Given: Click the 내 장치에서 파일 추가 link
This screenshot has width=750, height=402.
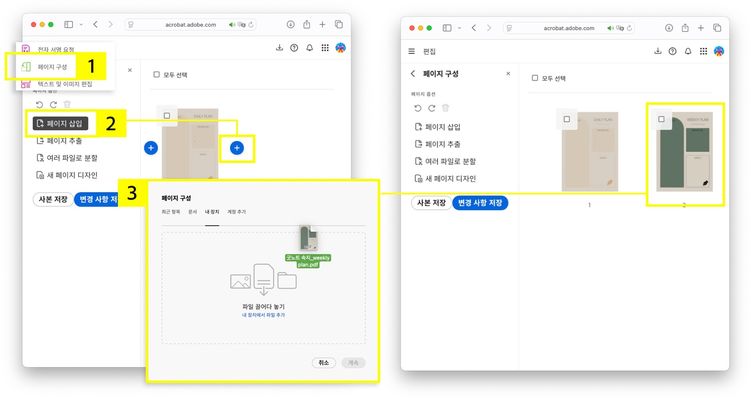Looking at the screenshot, I should coord(264,315).
